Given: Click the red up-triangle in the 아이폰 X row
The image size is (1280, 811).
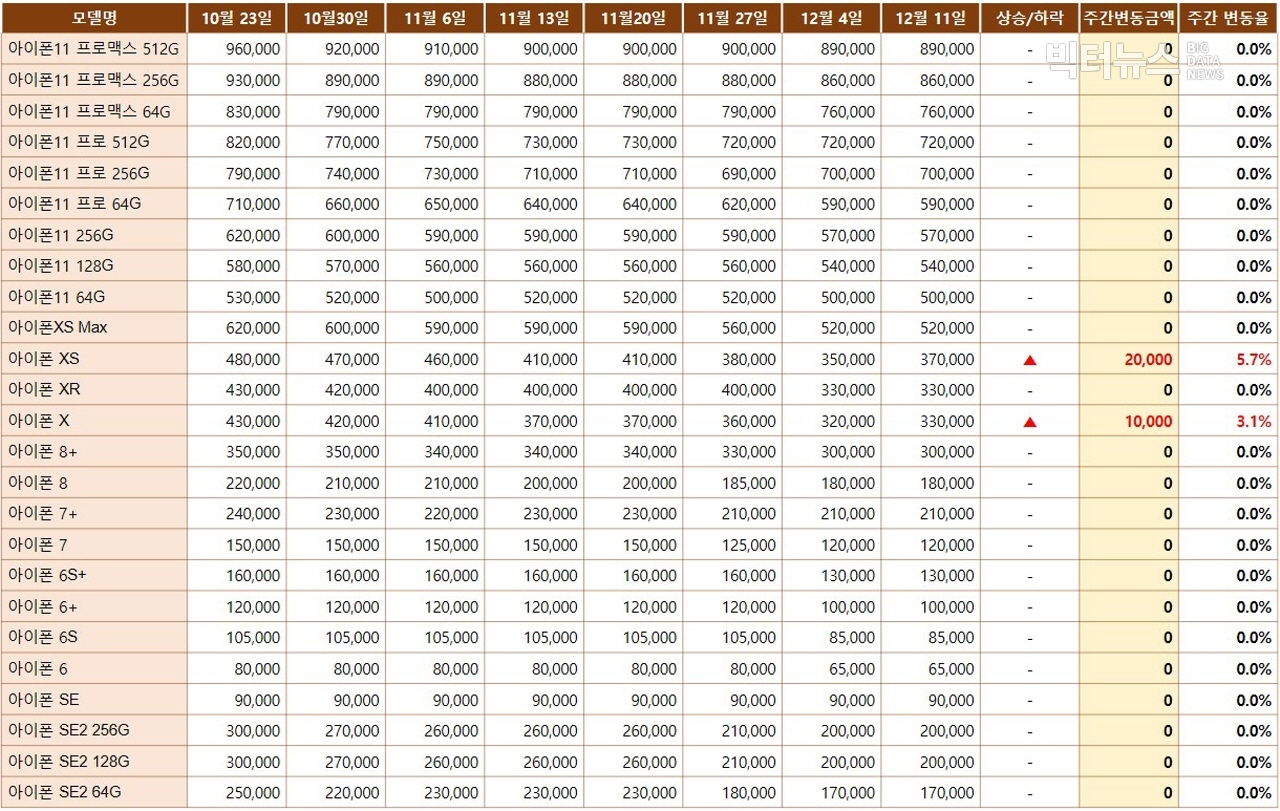Looking at the screenshot, I should click(1030, 422).
